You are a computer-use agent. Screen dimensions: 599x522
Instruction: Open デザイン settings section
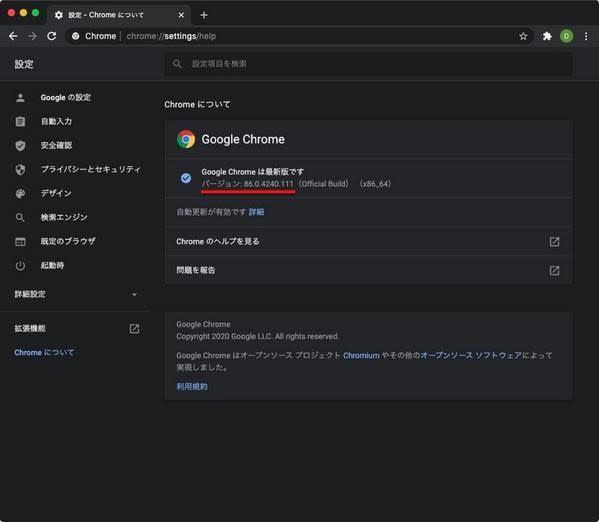[x=56, y=193]
